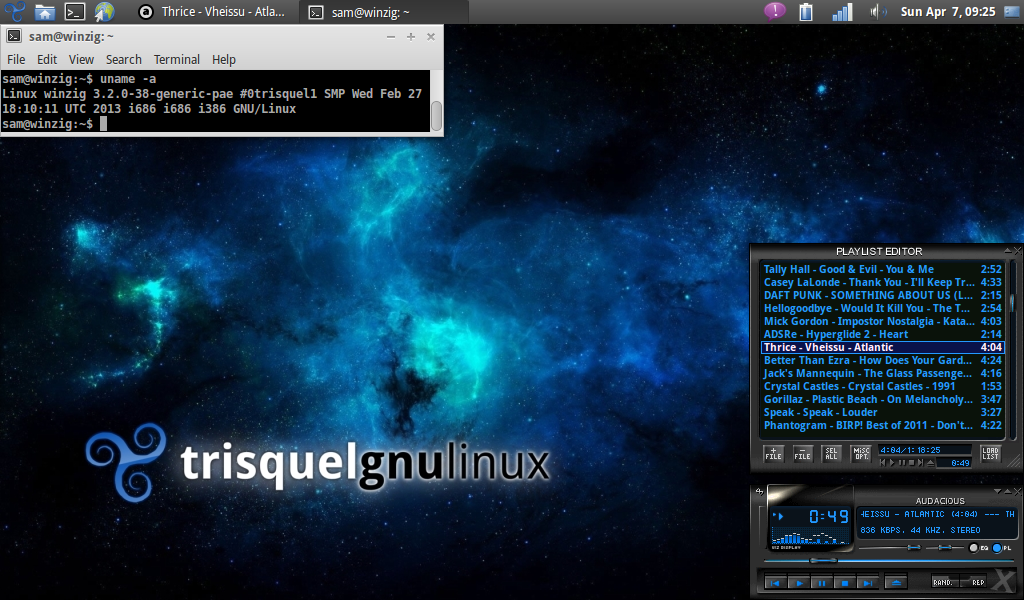Click the SEL ALL button
The height and width of the screenshot is (600, 1024).
[x=831, y=454]
